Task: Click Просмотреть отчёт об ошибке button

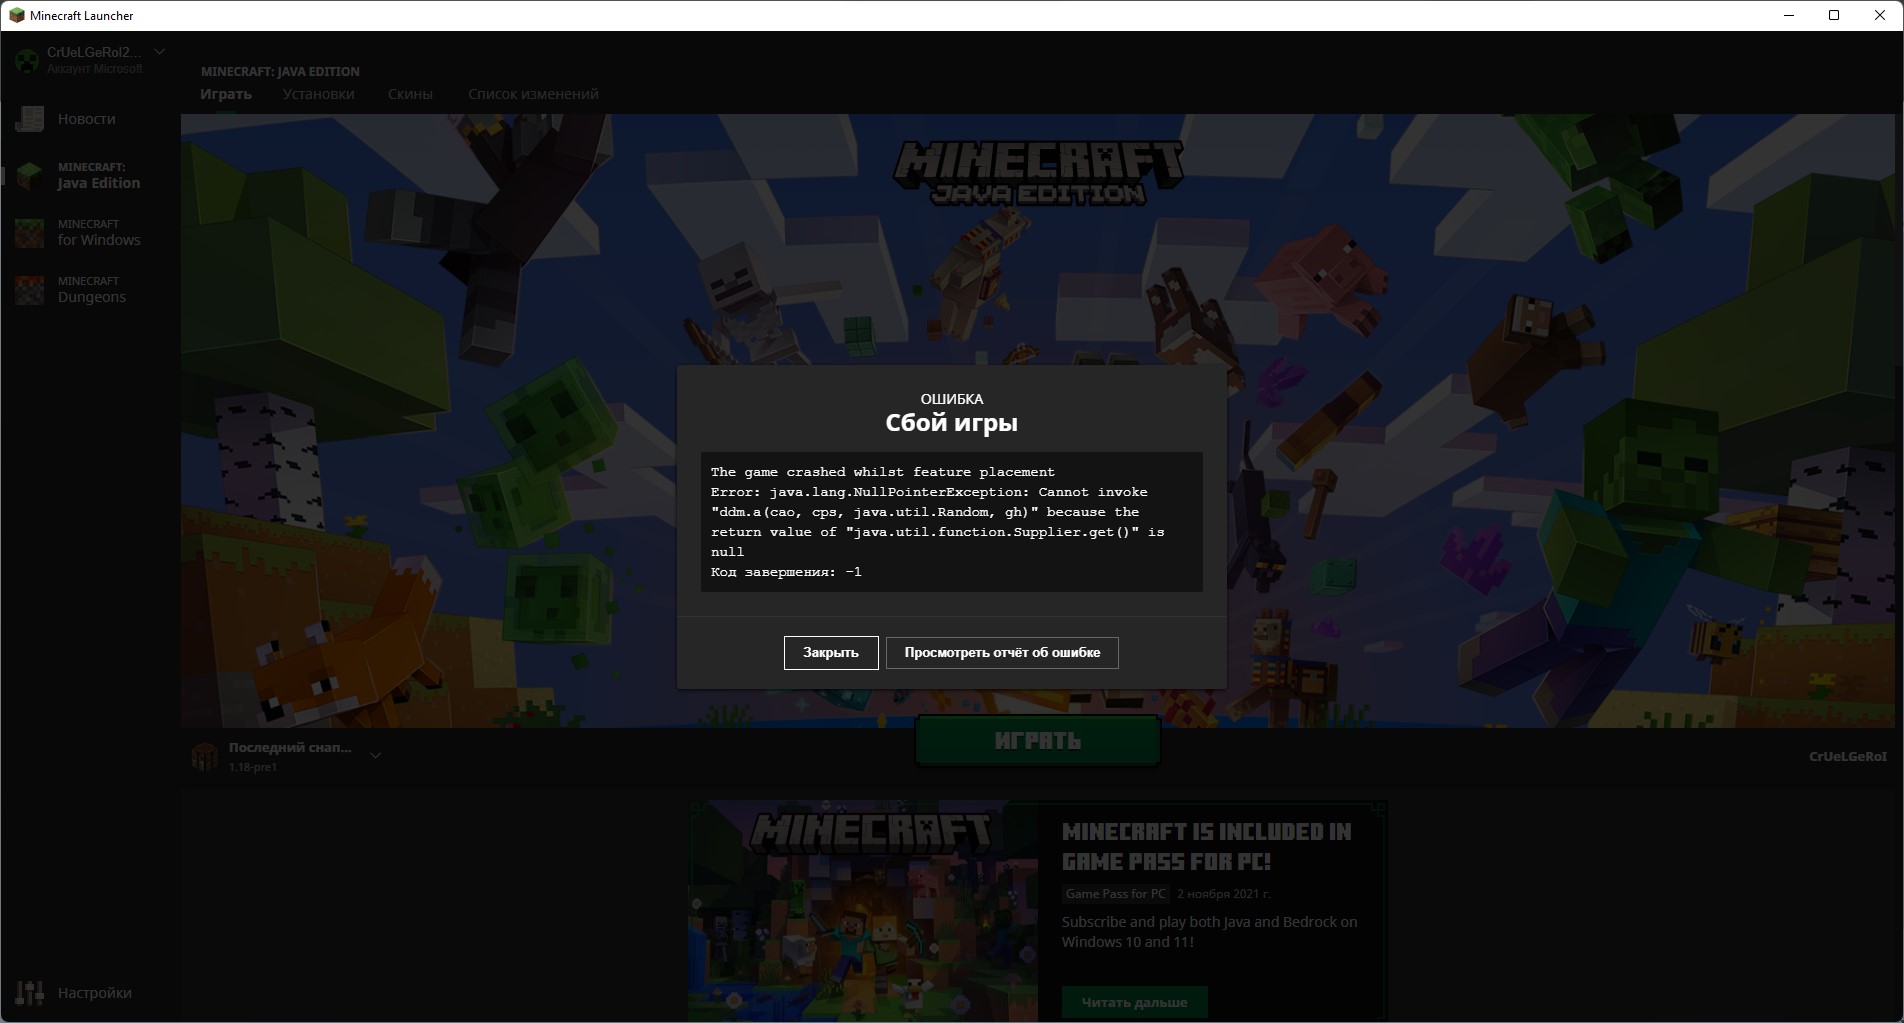Action: 1002,653
